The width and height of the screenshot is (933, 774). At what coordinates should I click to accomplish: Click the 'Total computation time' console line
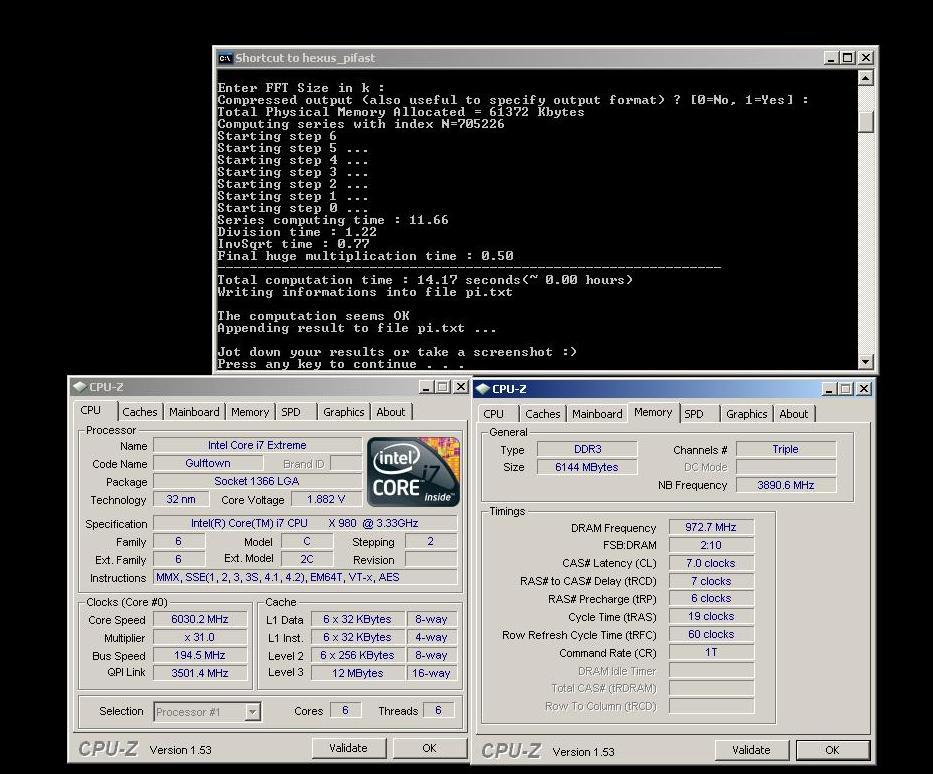click(x=425, y=280)
